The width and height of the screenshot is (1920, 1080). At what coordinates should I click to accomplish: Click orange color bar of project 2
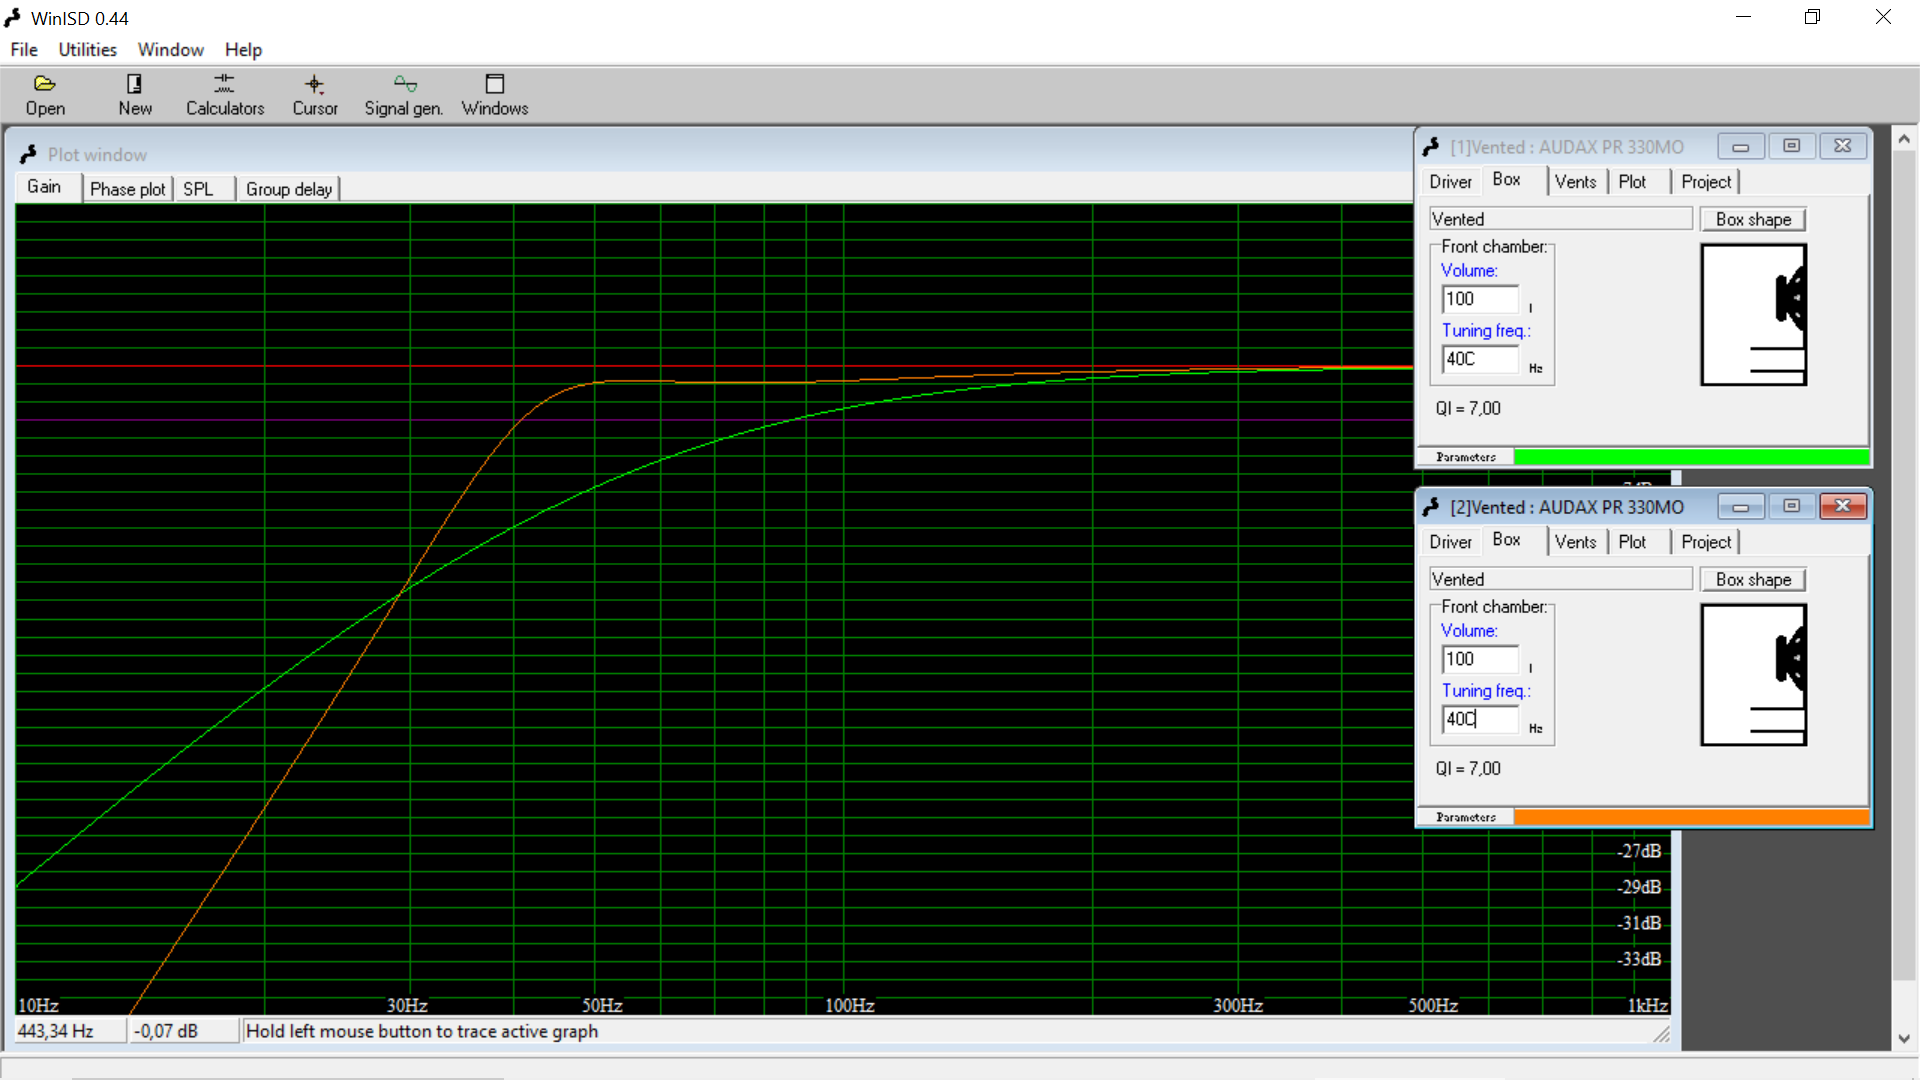tap(1690, 817)
